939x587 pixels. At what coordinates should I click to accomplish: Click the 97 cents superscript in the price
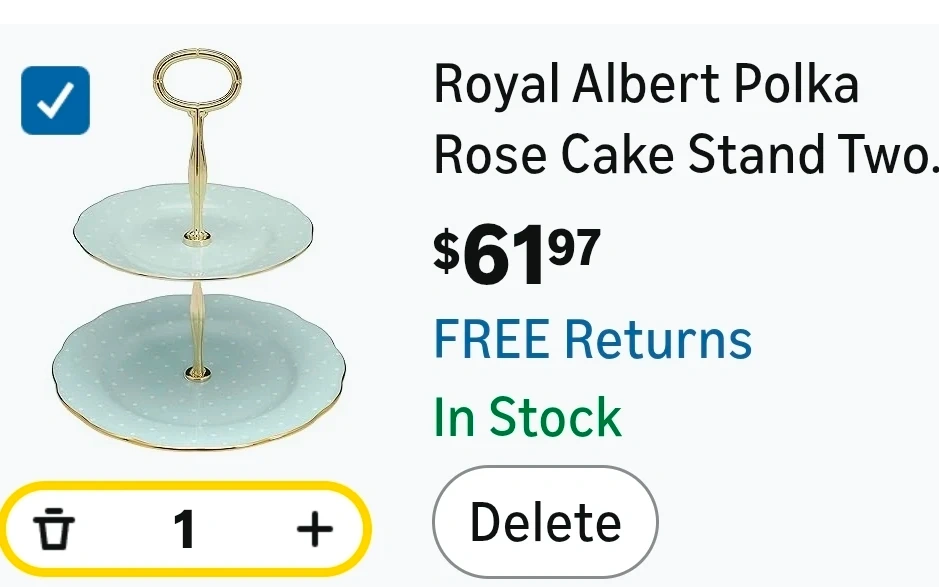(574, 246)
